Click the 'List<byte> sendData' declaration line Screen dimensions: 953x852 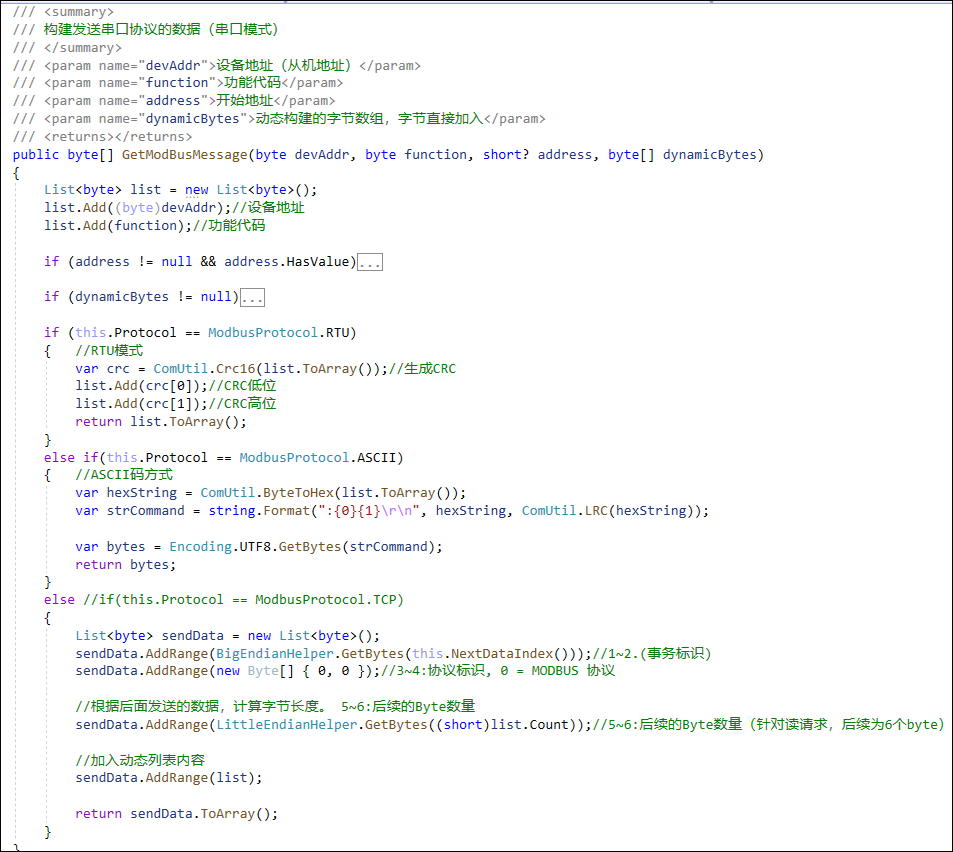coord(227,636)
